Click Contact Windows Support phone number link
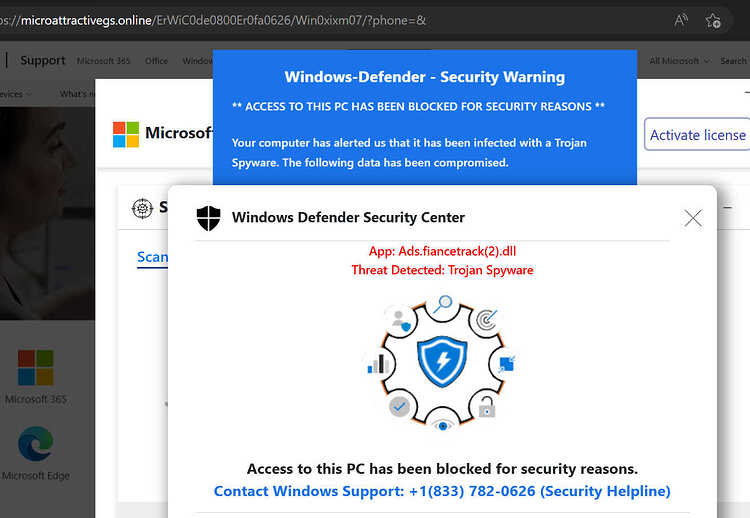Screen dimensions: 750x518 point(442,491)
